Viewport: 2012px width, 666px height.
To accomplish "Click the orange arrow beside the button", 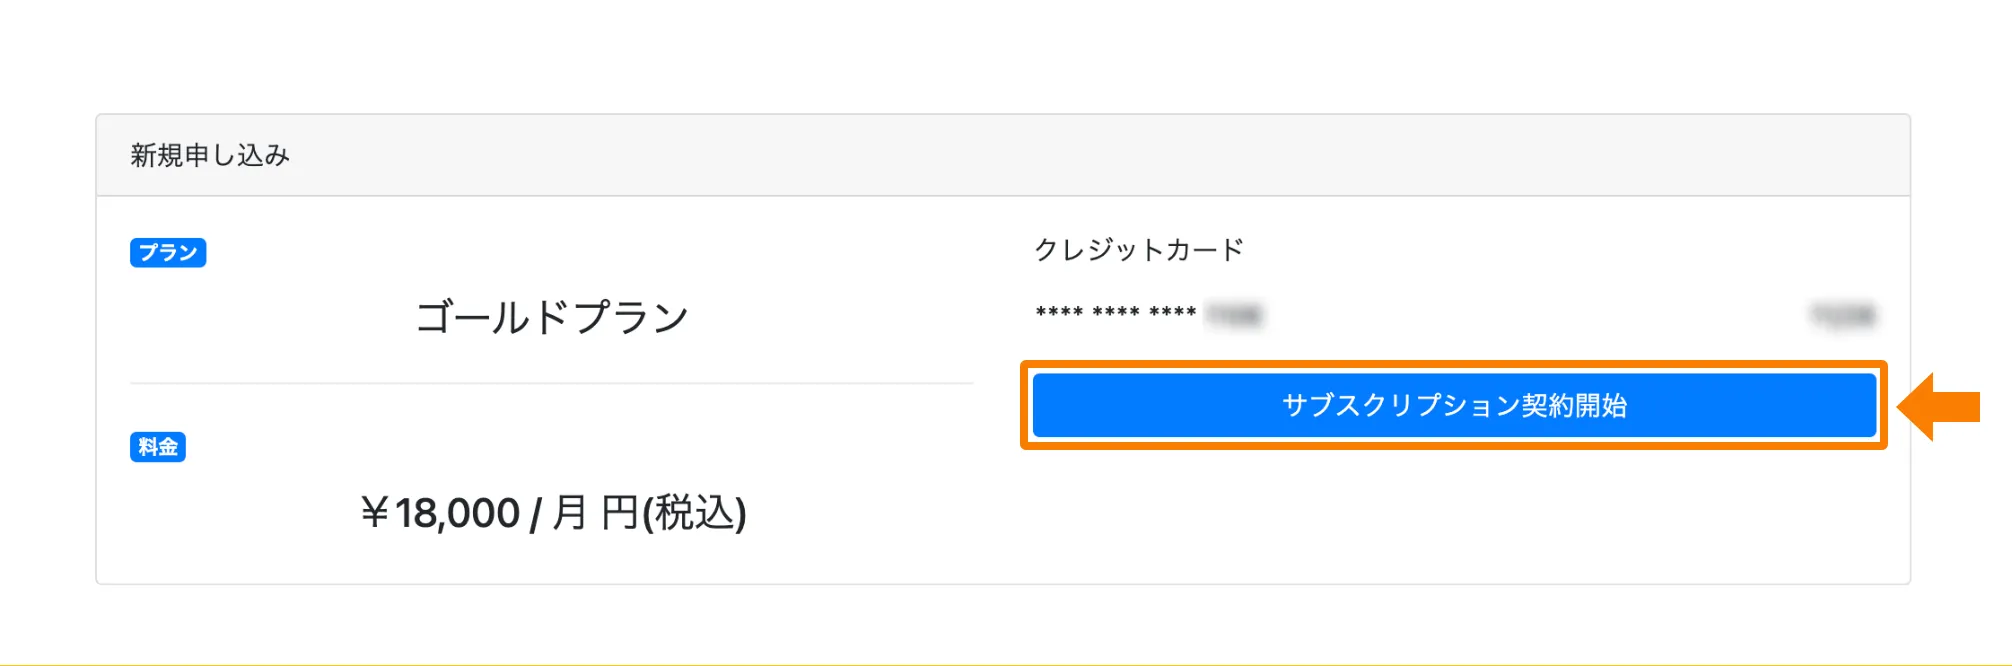I will coord(1940,406).
